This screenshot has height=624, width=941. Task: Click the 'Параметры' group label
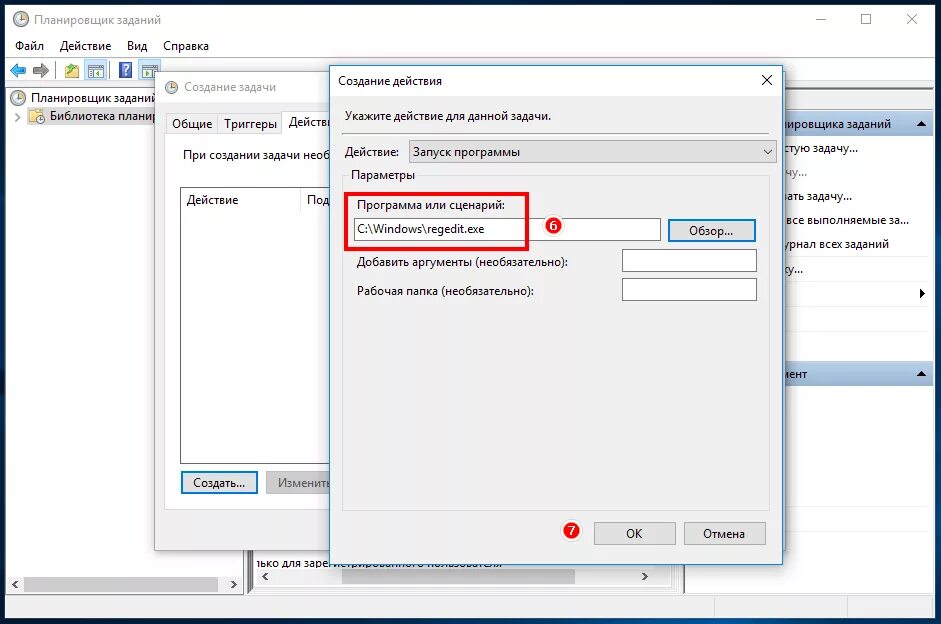[383, 175]
